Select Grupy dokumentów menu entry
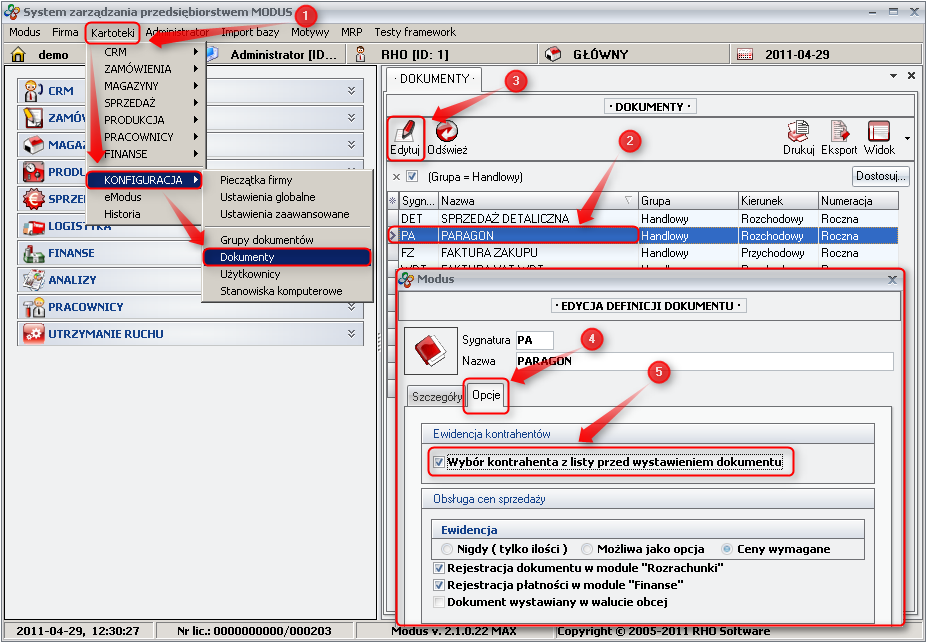The image size is (927, 643). point(287,240)
